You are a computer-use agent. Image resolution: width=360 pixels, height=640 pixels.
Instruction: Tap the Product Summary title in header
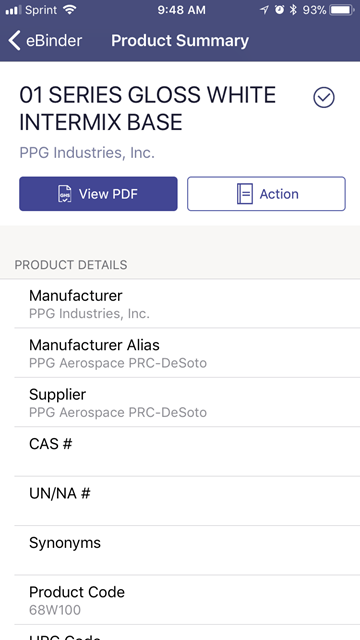tap(180, 41)
